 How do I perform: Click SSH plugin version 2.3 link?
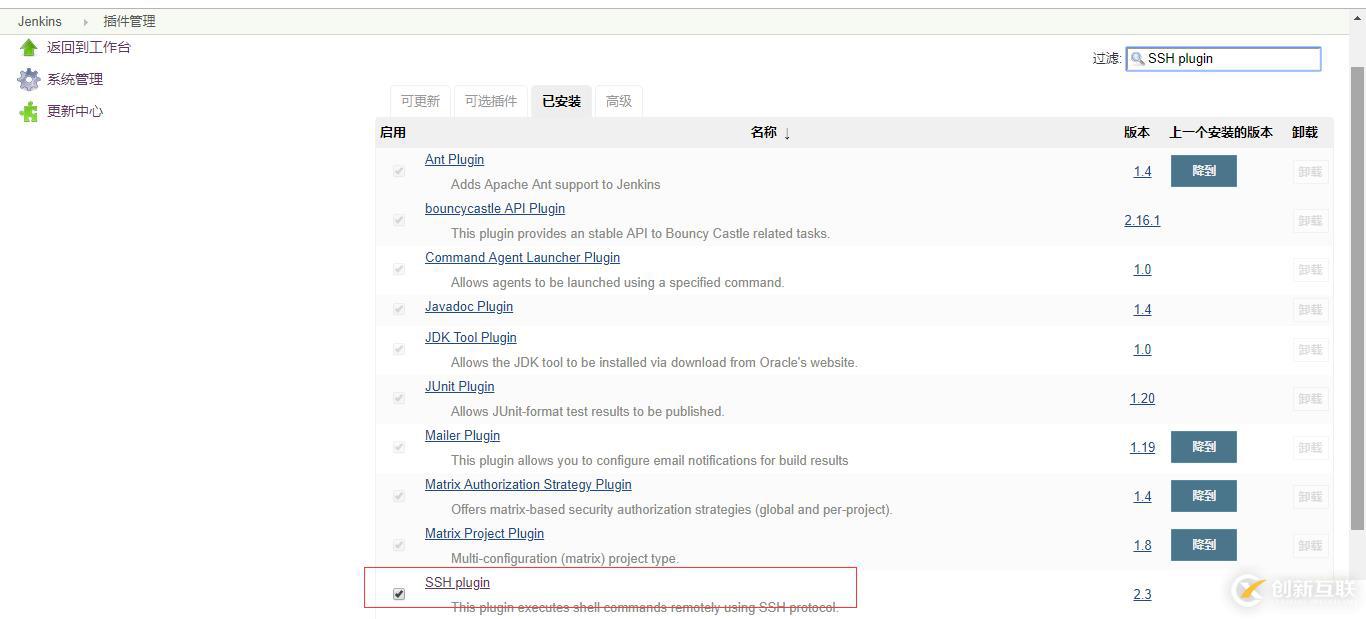[1142, 594]
